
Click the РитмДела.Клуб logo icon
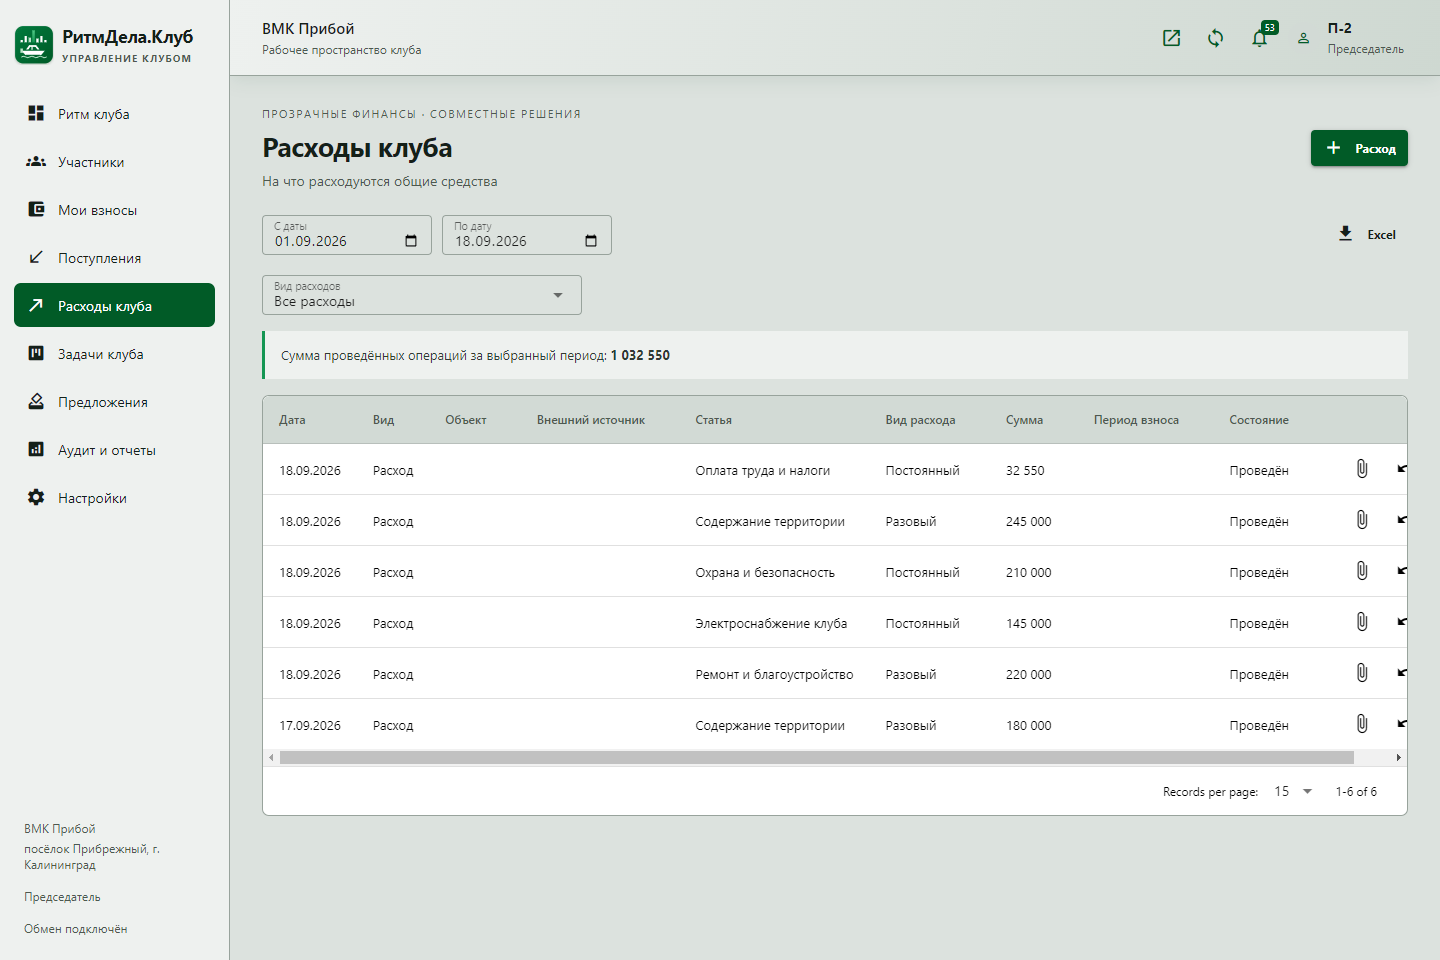pos(34,45)
